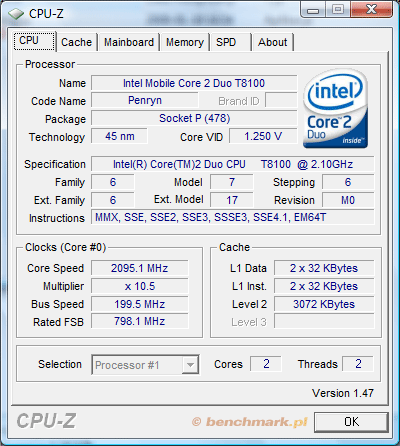Image resolution: width=400 pixels, height=446 pixels.
Task: Click the Core Speed value field
Action: (x=140, y=268)
